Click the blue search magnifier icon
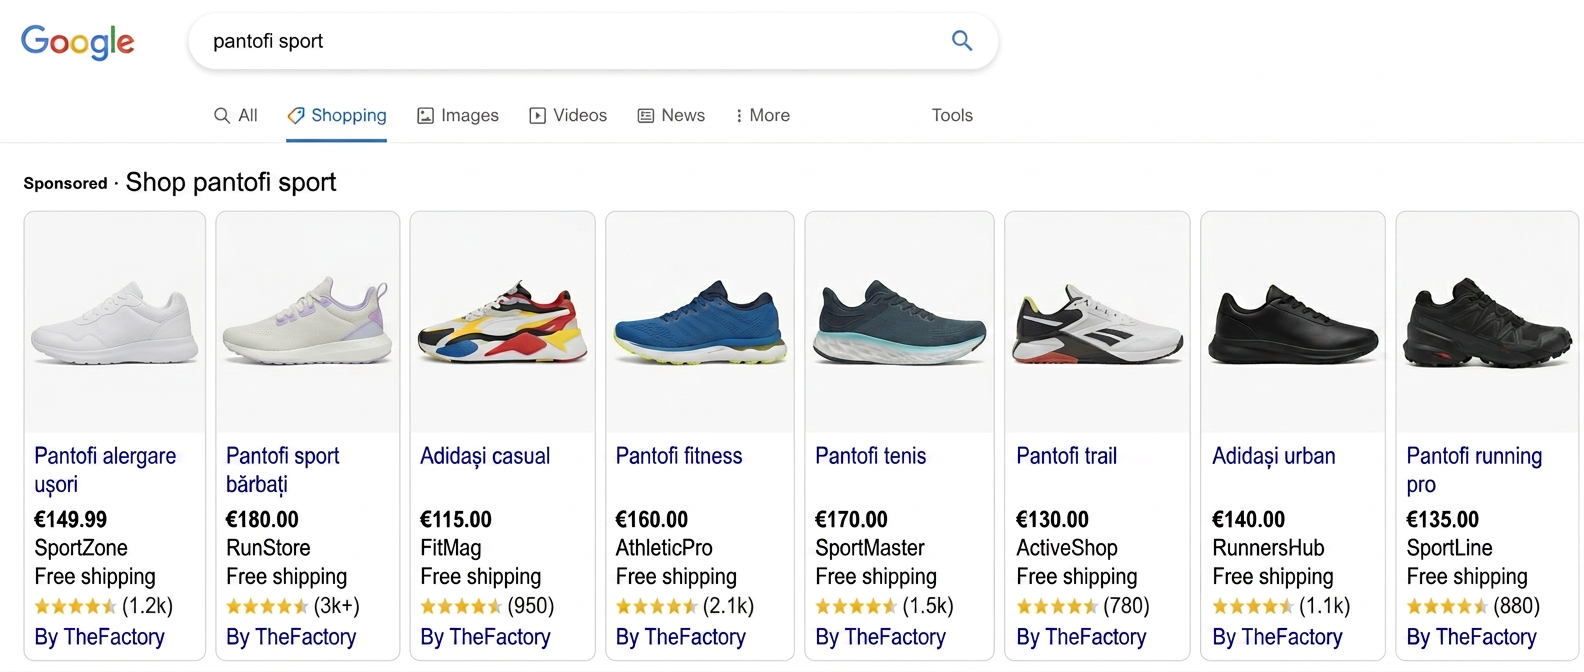 (x=962, y=41)
